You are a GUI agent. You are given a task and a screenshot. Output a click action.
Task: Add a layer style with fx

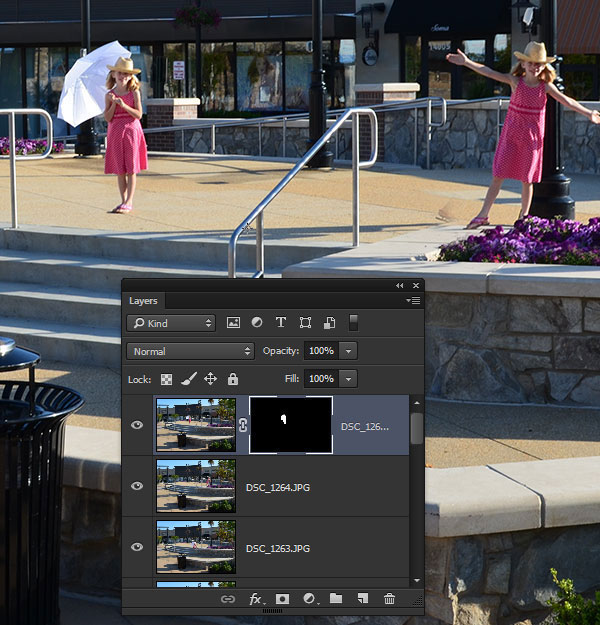tap(255, 599)
